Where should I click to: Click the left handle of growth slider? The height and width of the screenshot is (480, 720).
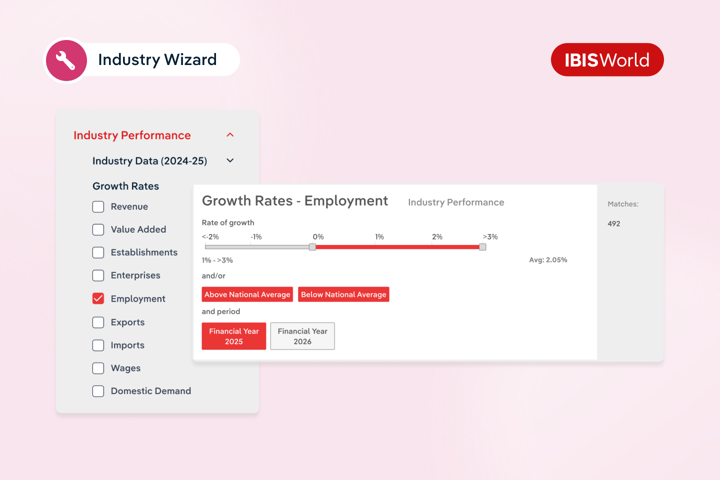click(x=312, y=247)
